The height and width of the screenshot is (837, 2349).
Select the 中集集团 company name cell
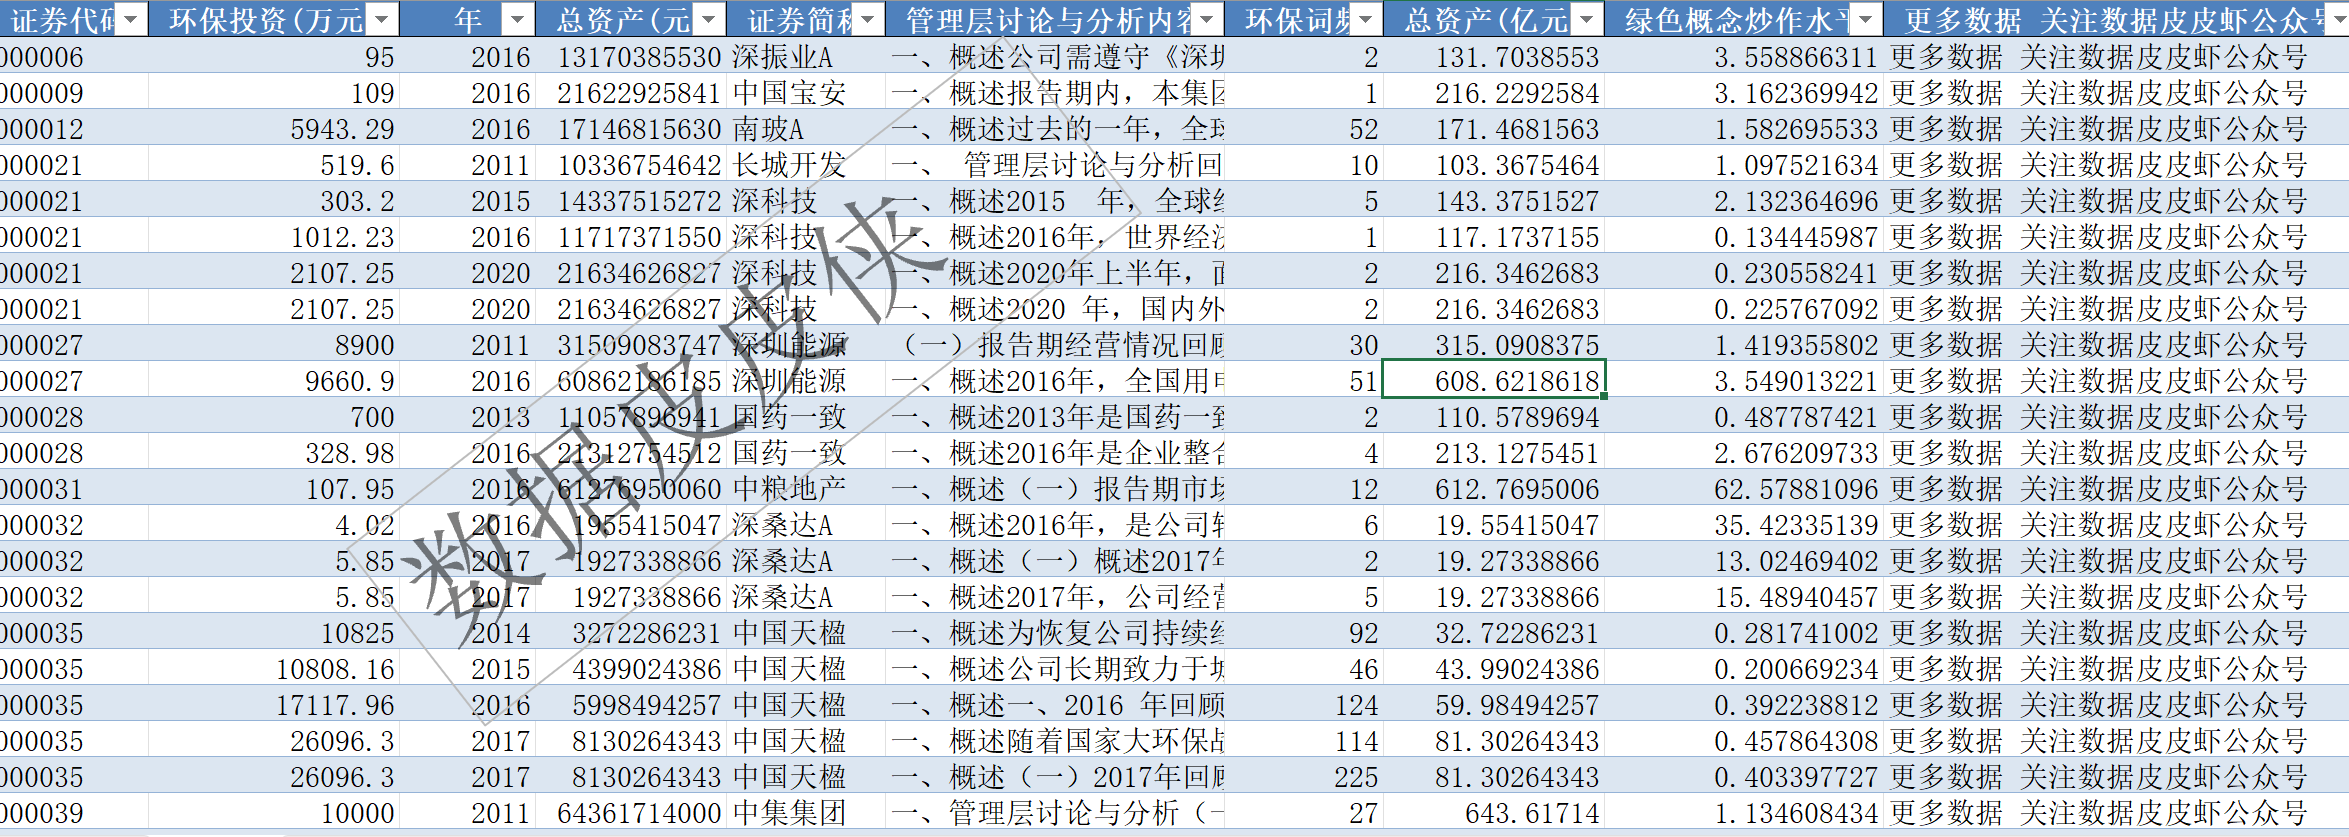(789, 813)
